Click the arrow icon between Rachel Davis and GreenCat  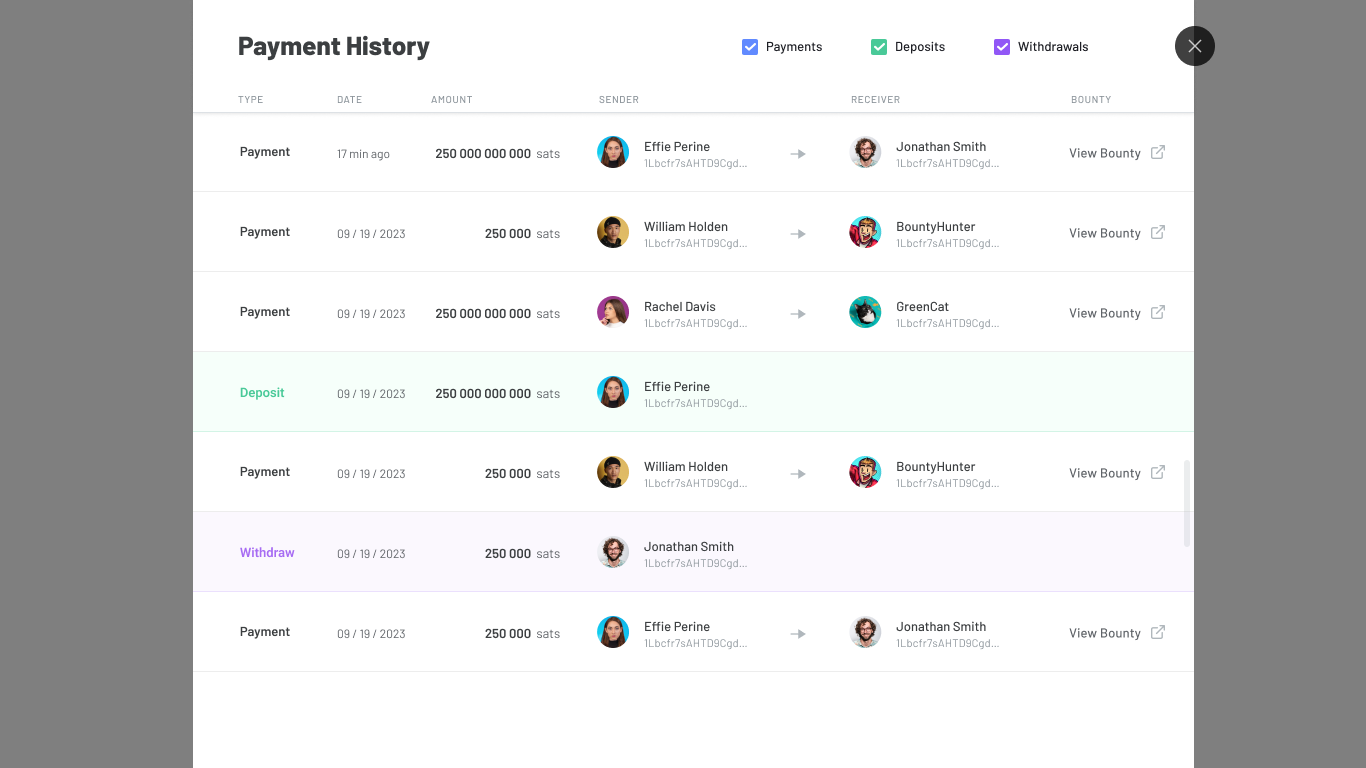pos(797,313)
